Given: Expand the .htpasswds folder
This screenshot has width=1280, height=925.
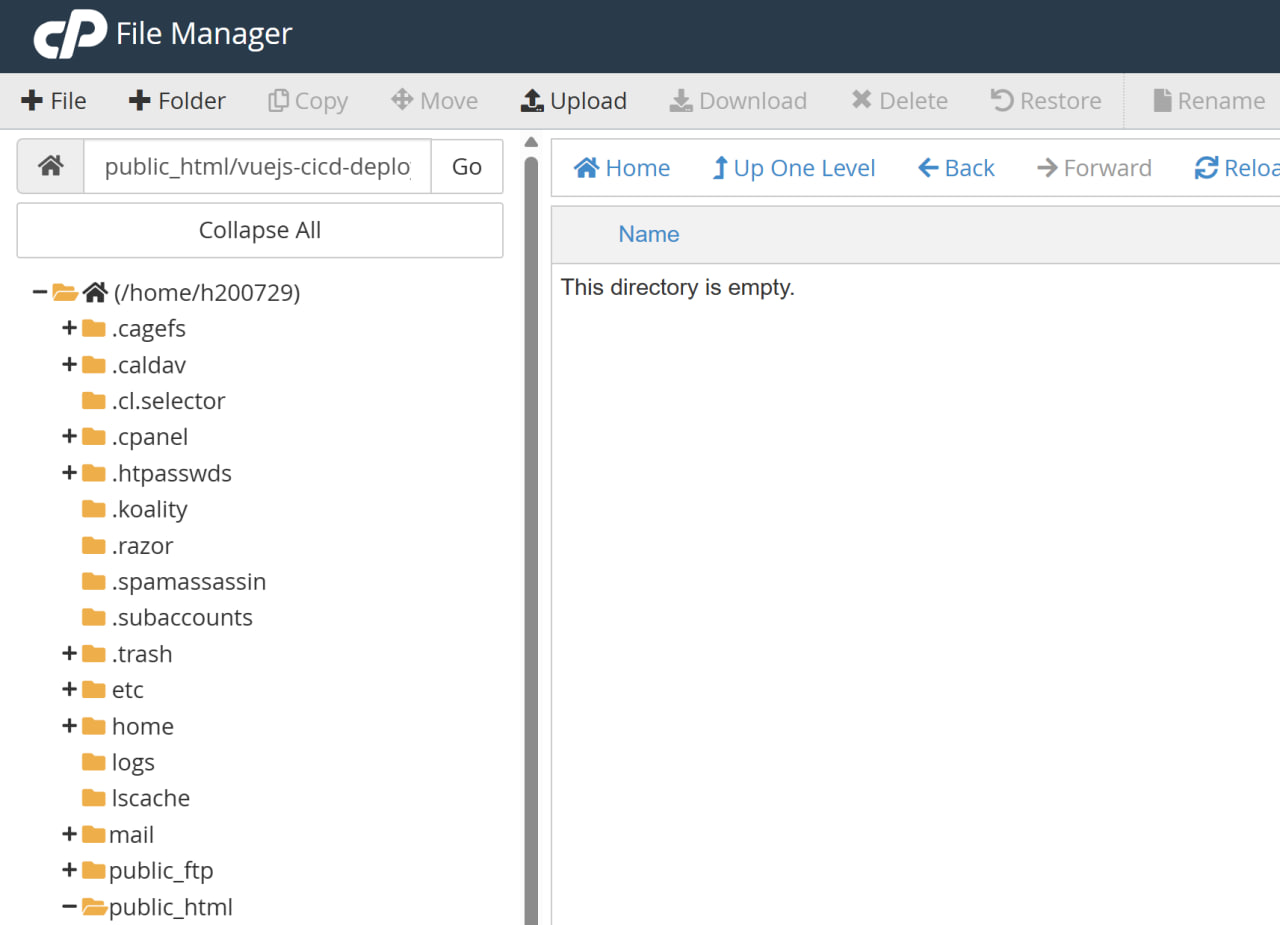Looking at the screenshot, I should point(69,472).
